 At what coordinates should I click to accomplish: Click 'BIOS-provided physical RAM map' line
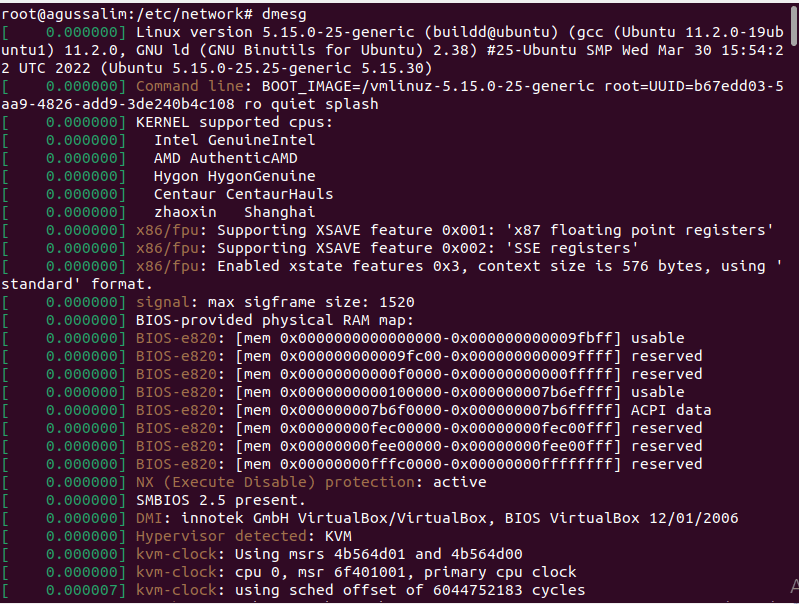275,320
